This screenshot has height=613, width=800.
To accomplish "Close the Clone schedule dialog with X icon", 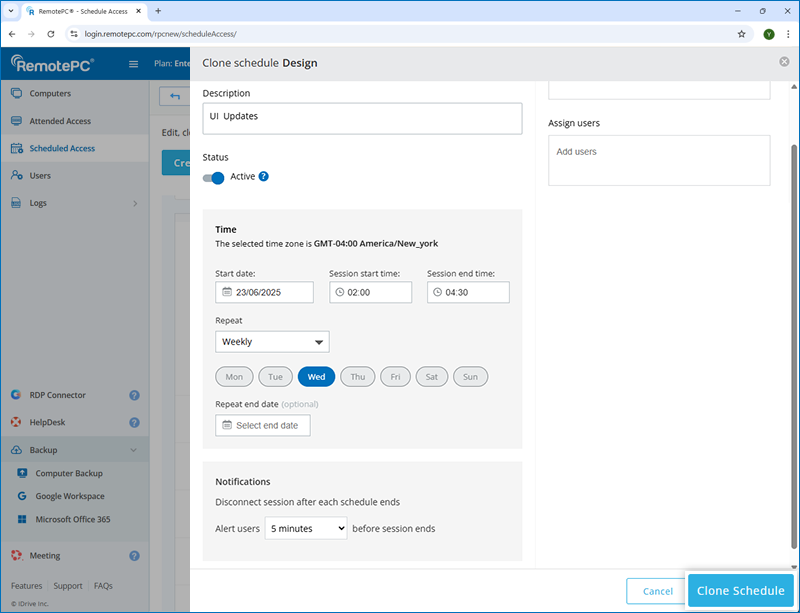I will [784, 62].
